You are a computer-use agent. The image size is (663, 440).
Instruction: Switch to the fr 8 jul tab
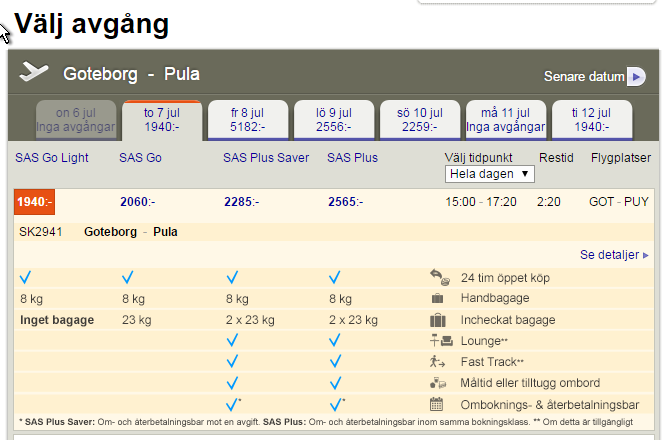click(x=247, y=120)
